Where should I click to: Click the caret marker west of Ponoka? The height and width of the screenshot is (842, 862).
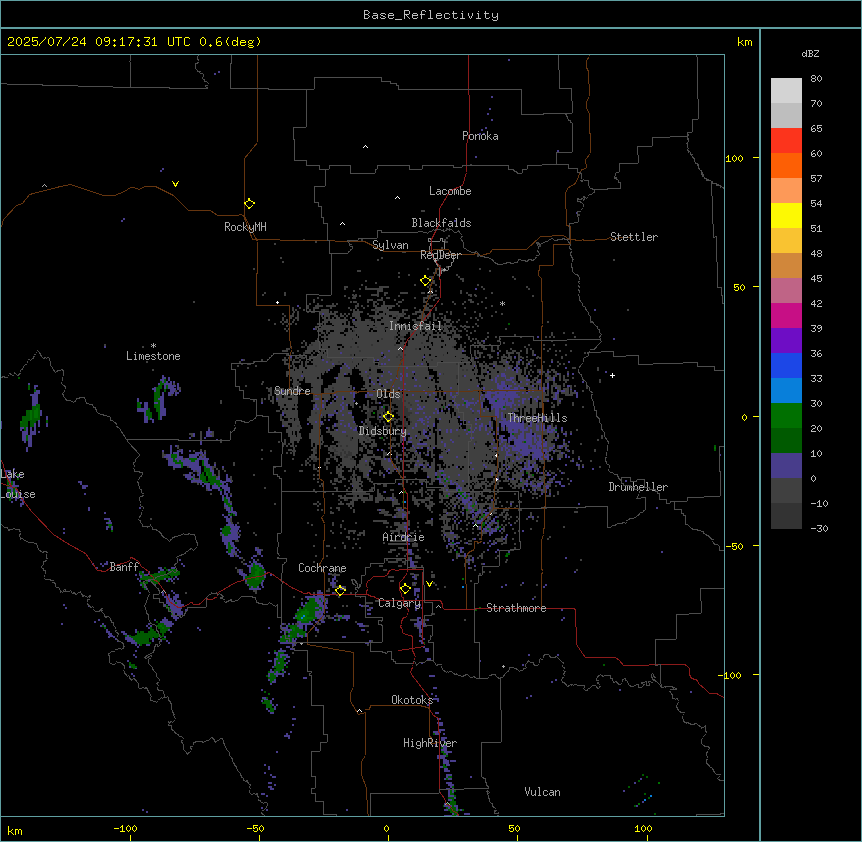coord(365,147)
